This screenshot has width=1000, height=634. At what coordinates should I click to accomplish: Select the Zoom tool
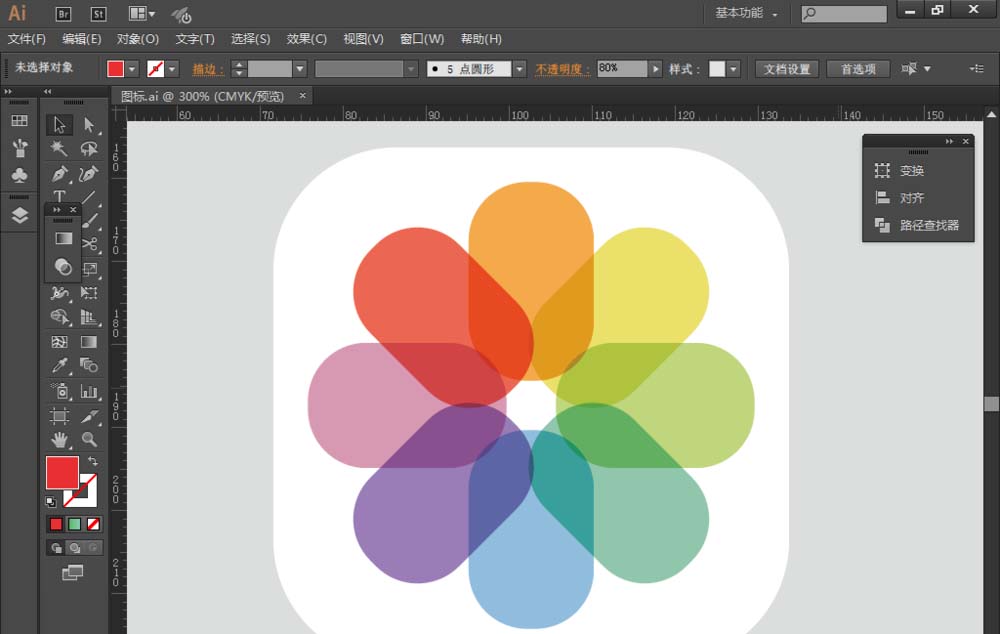89,439
